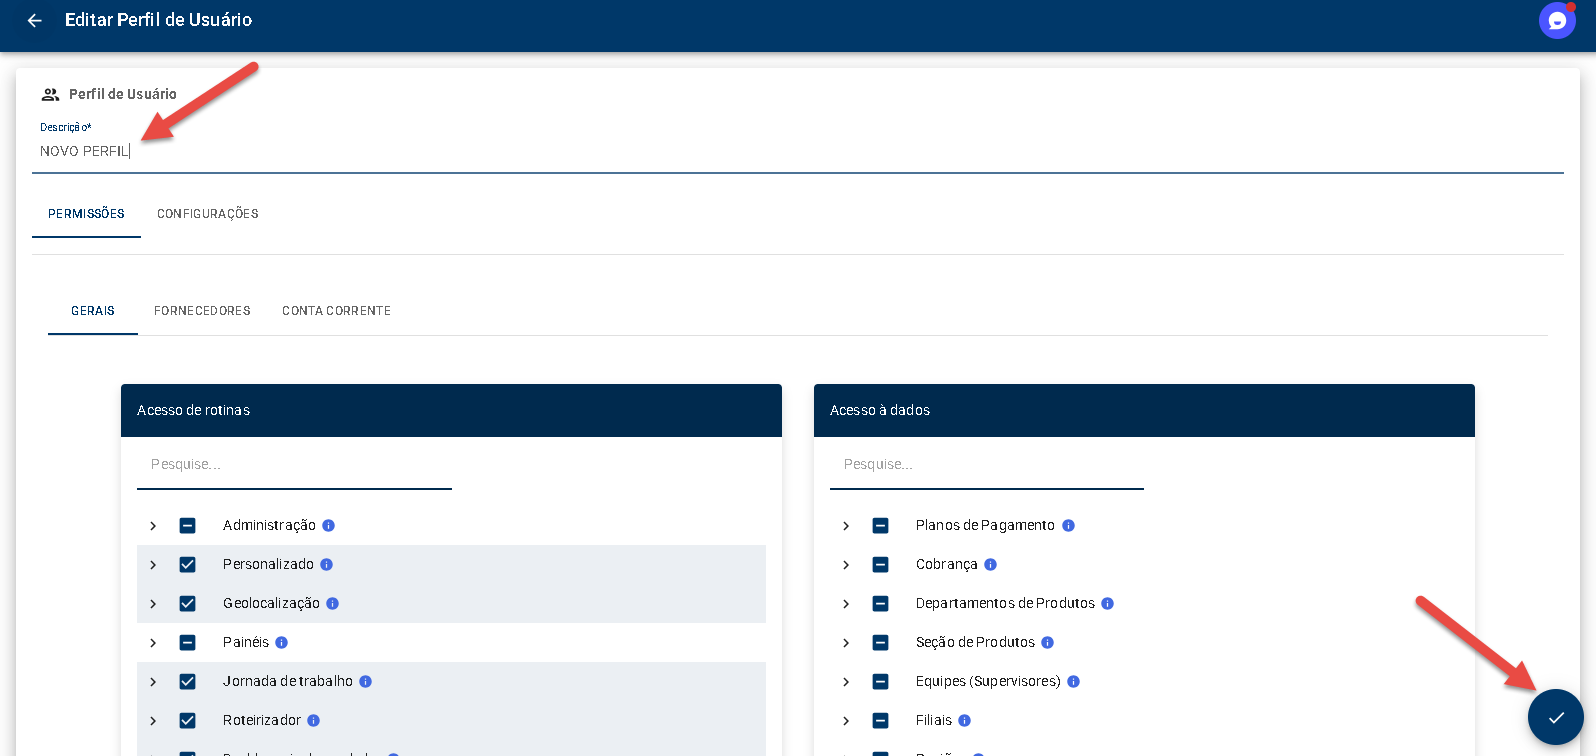
Task: Show info for Cobrança
Action: click(990, 564)
